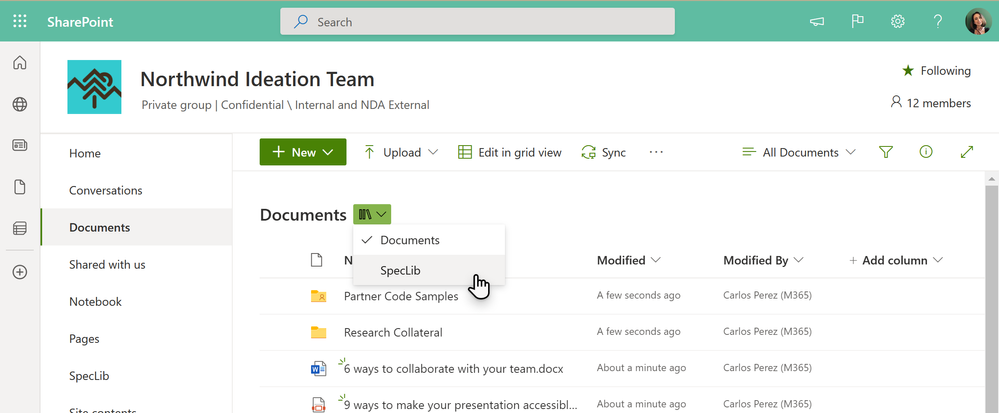Click the SharePoint home title link
Image resolution: width=999 pixels, height=413 pixels.
pos(80,22)
